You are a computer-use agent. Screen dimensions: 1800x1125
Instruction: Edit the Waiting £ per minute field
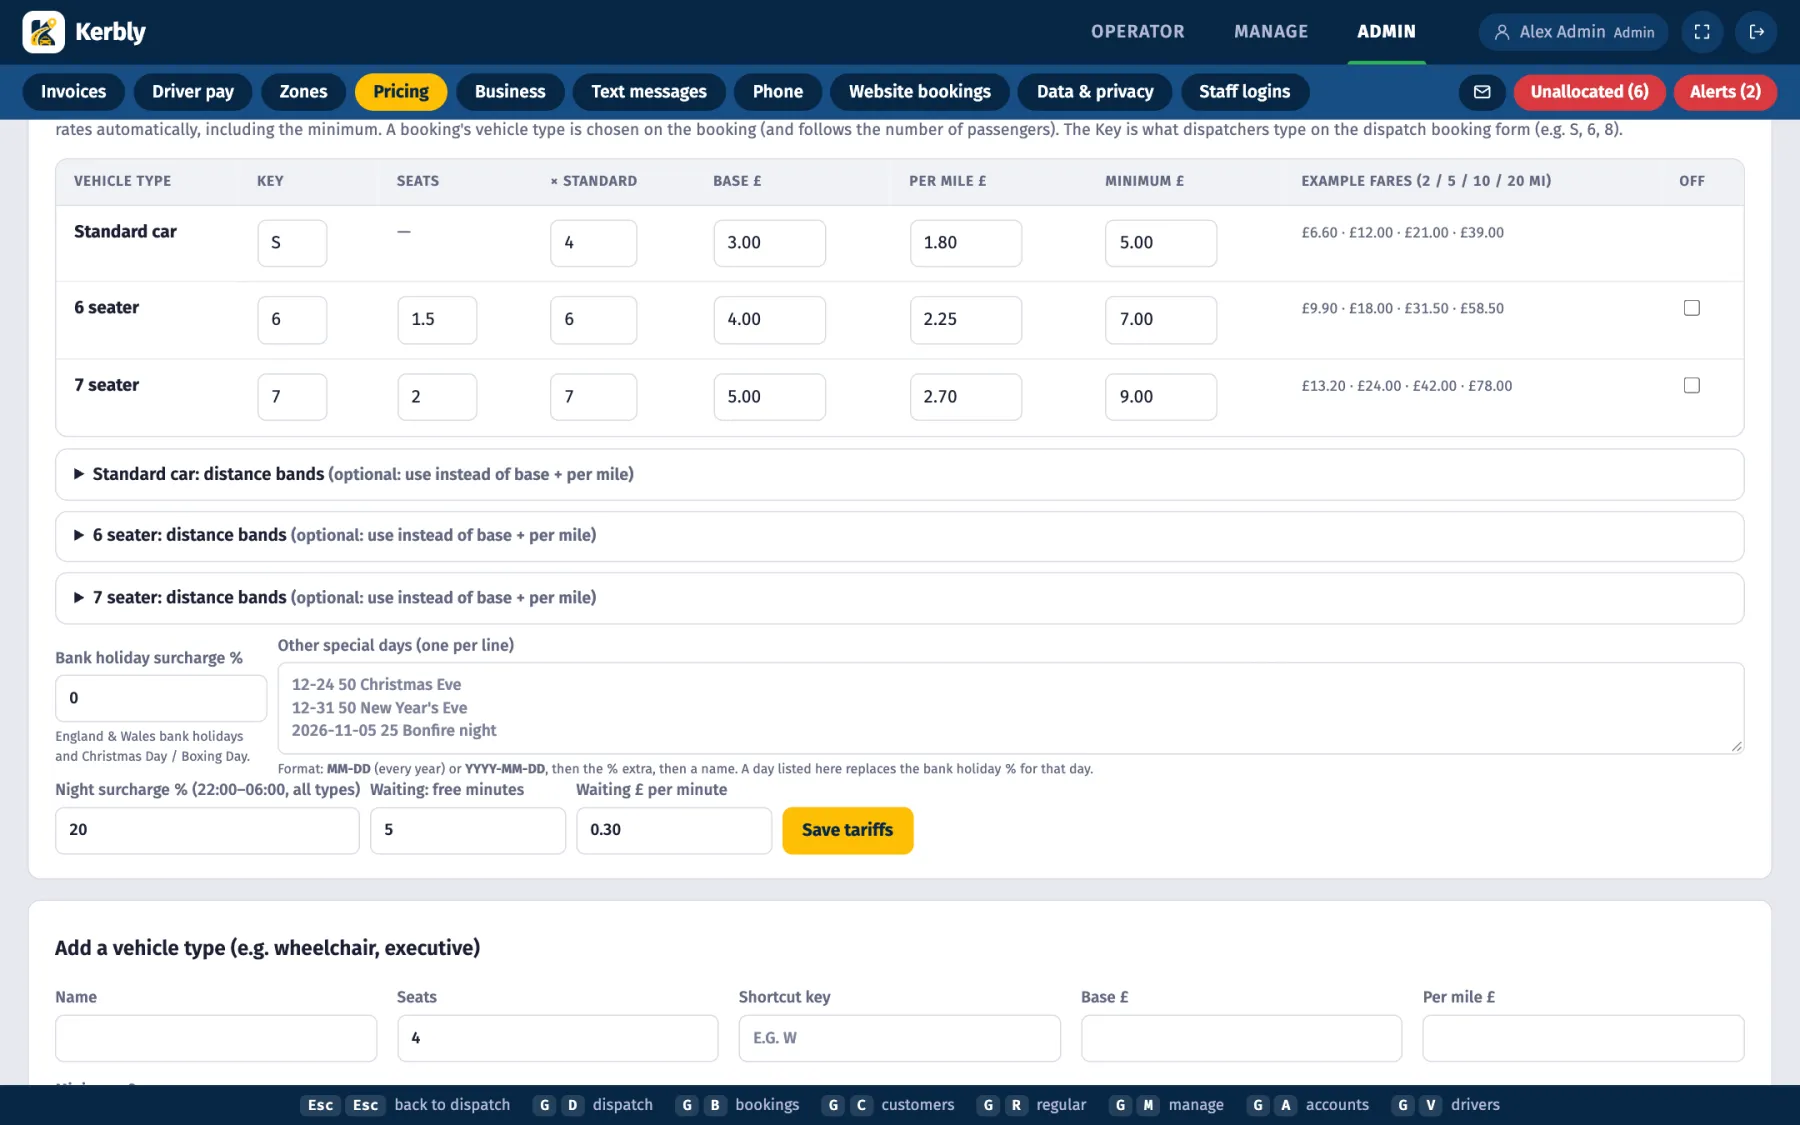[674, 830]
